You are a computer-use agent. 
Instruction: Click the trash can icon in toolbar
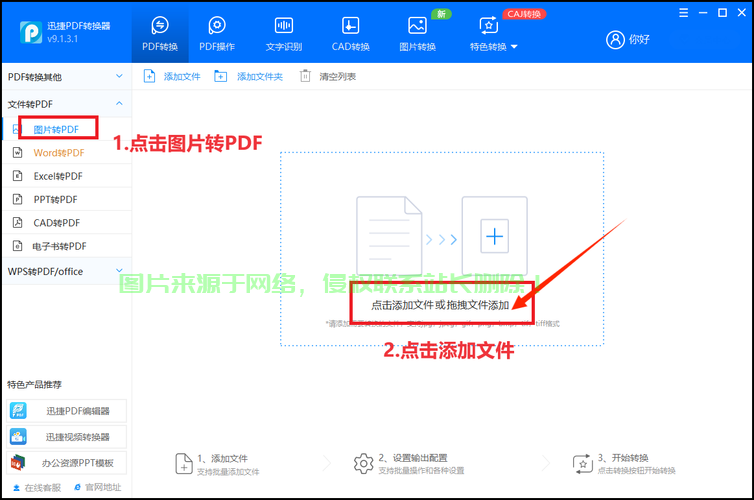305,76
